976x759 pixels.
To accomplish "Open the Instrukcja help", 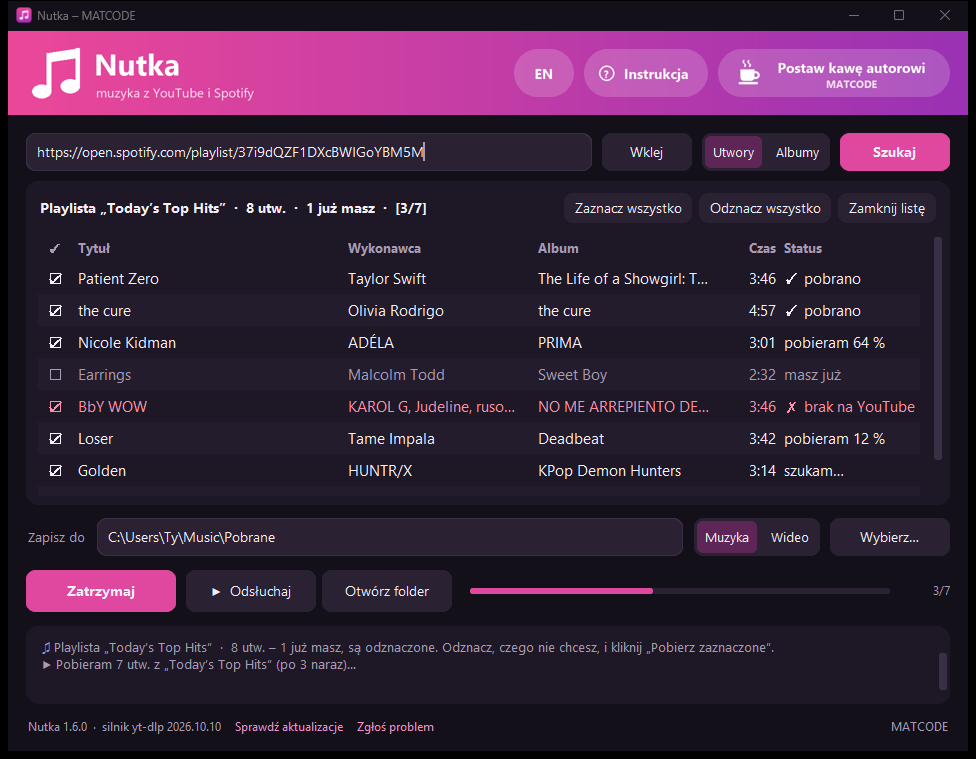I will (645, 73).
